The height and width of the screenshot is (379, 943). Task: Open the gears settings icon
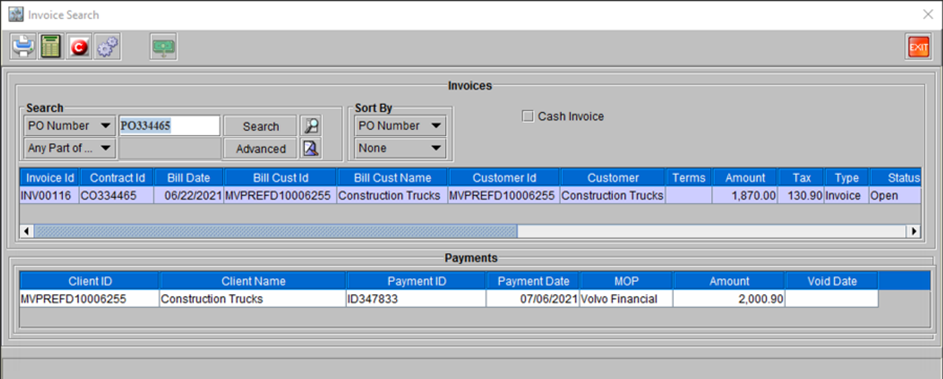pyautogui.click(x=108, y=47)
